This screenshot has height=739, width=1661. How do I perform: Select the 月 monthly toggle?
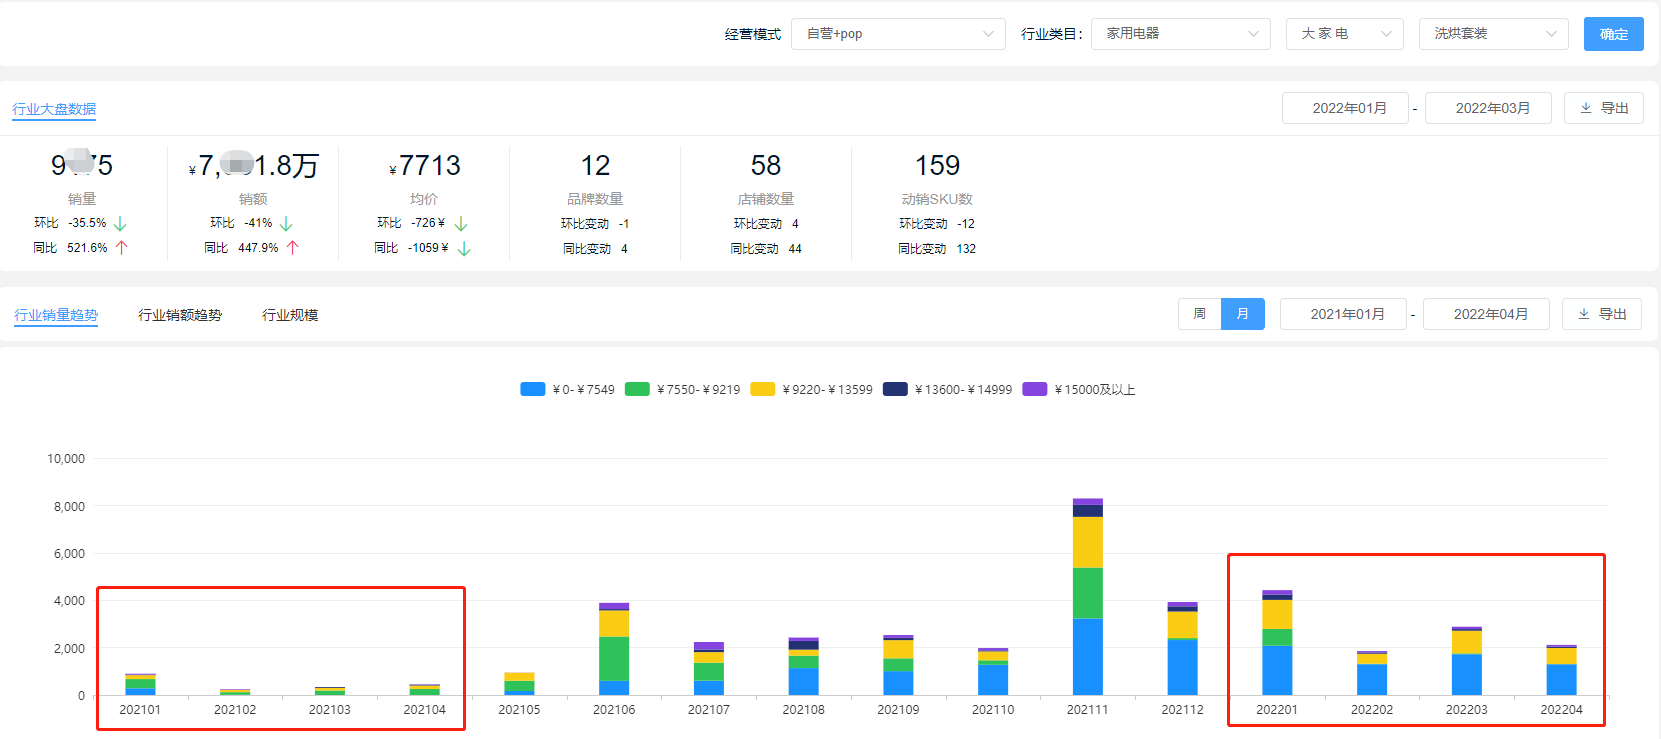coord(1243,314)
